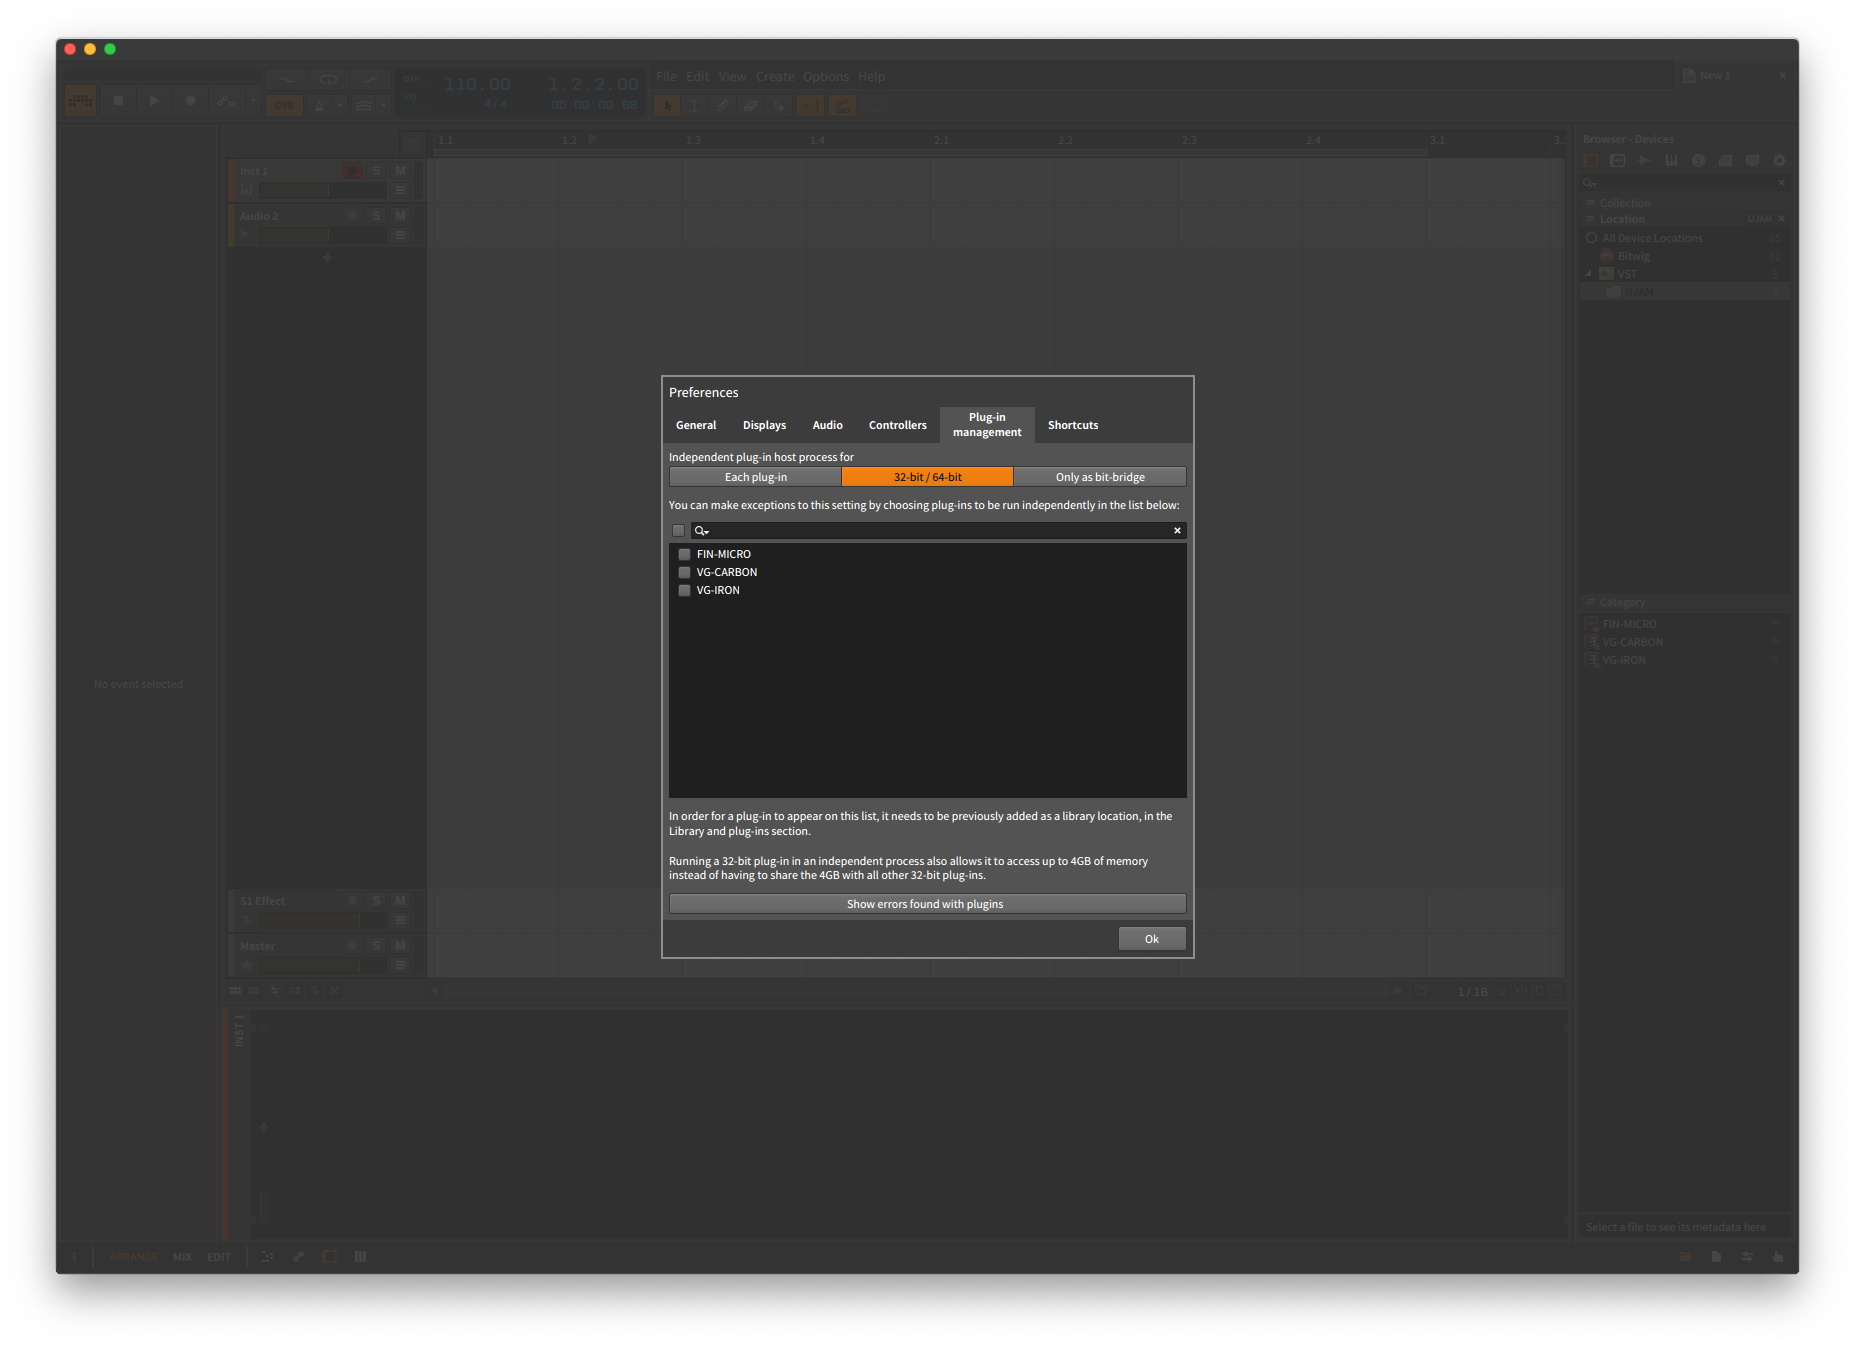Viewport: 1855px width, 1348px height.
Task: Adjust the Master track volume slider
Action: pos(322,965)
